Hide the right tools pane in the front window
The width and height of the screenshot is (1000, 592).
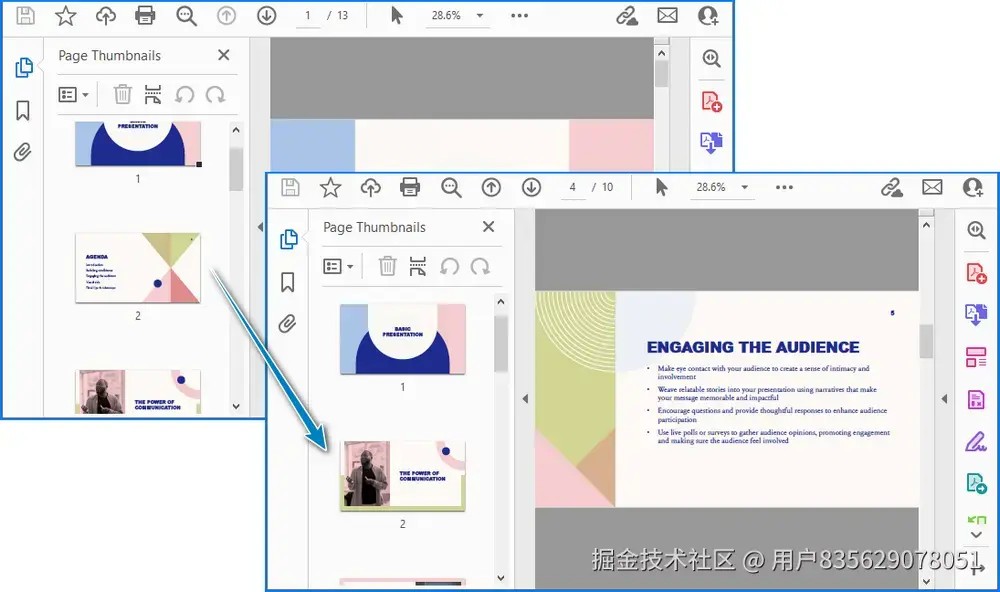point(944,399)
